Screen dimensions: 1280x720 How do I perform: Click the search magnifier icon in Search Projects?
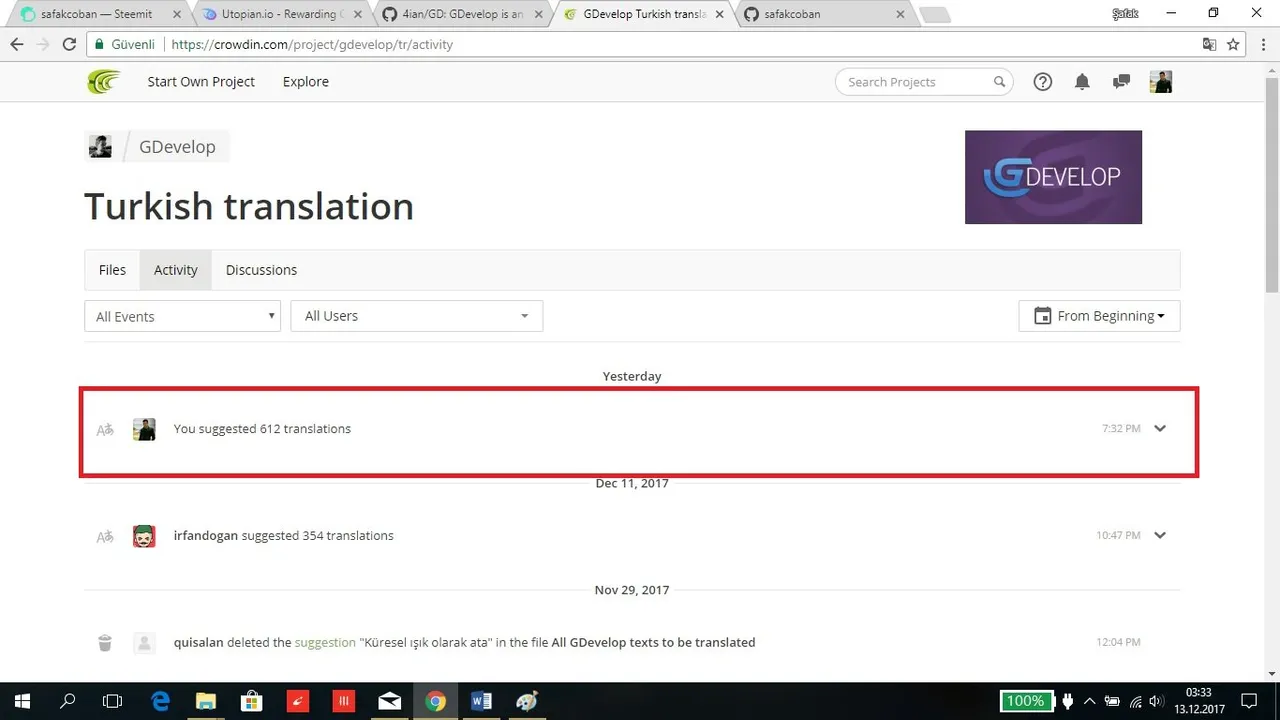pyautogui.click(x=999, y=82)
